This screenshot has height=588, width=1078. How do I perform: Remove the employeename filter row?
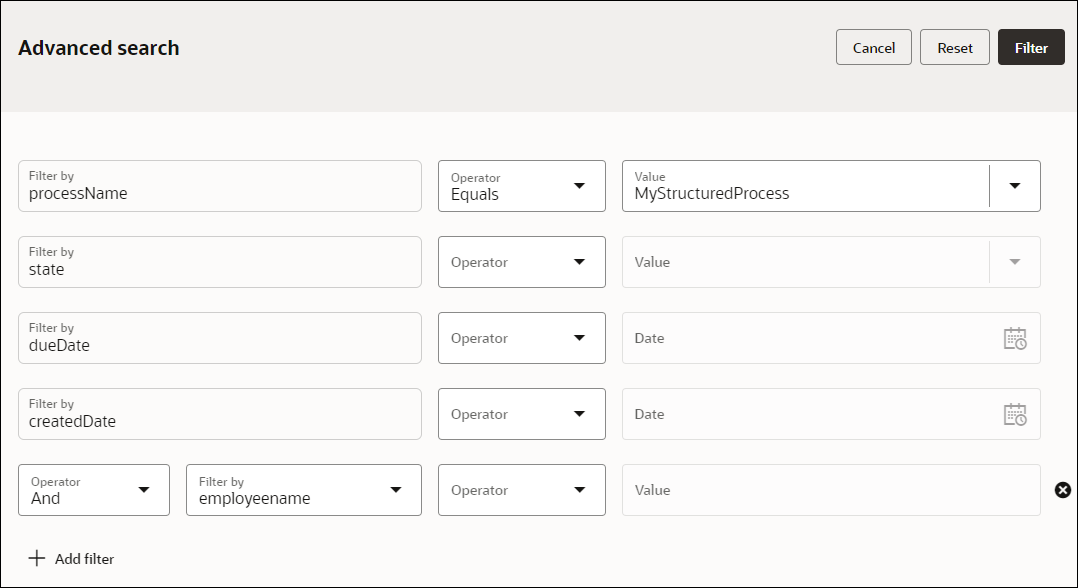tap(1063, 490)
